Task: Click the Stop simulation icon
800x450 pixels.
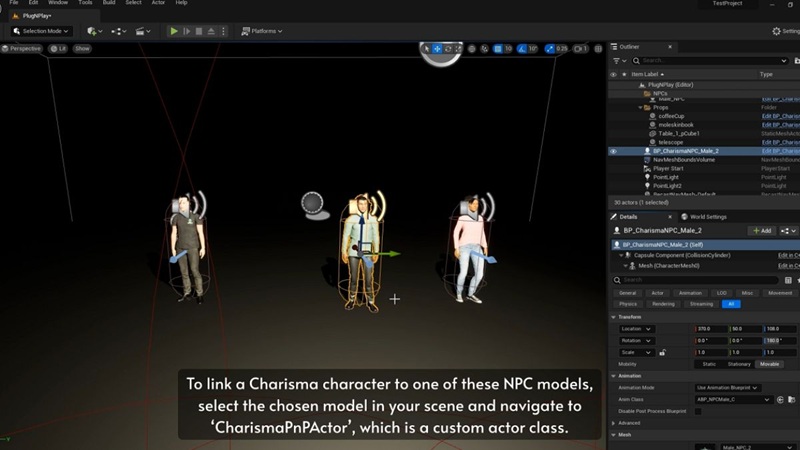Action: 201,31
